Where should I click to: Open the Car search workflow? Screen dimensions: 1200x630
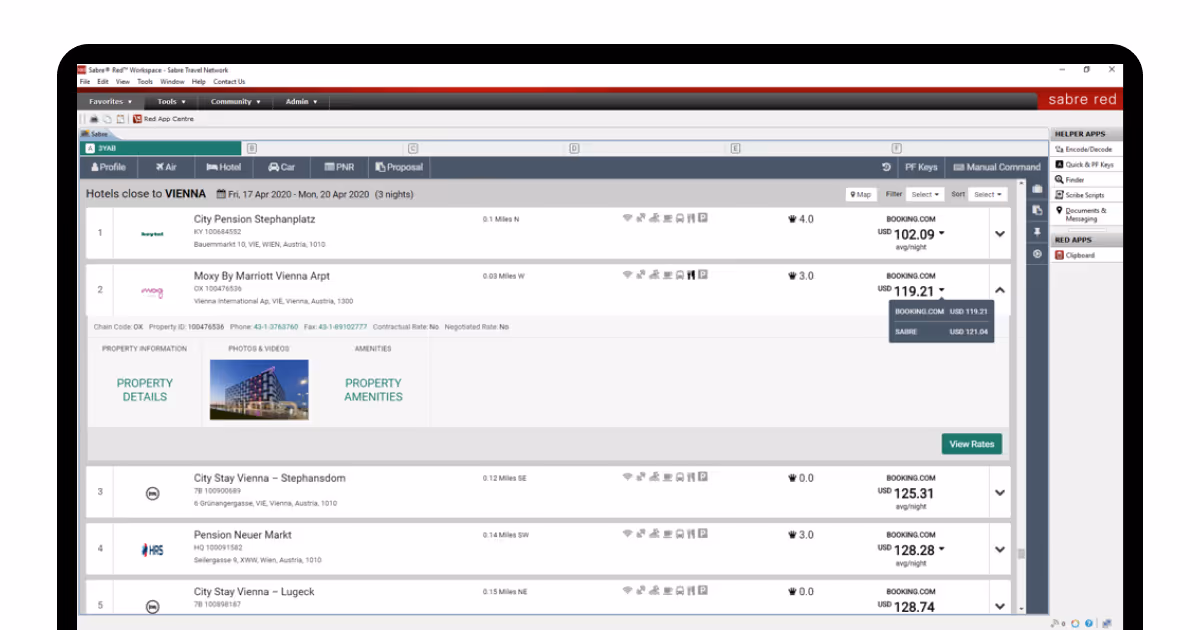click(282, 167)
